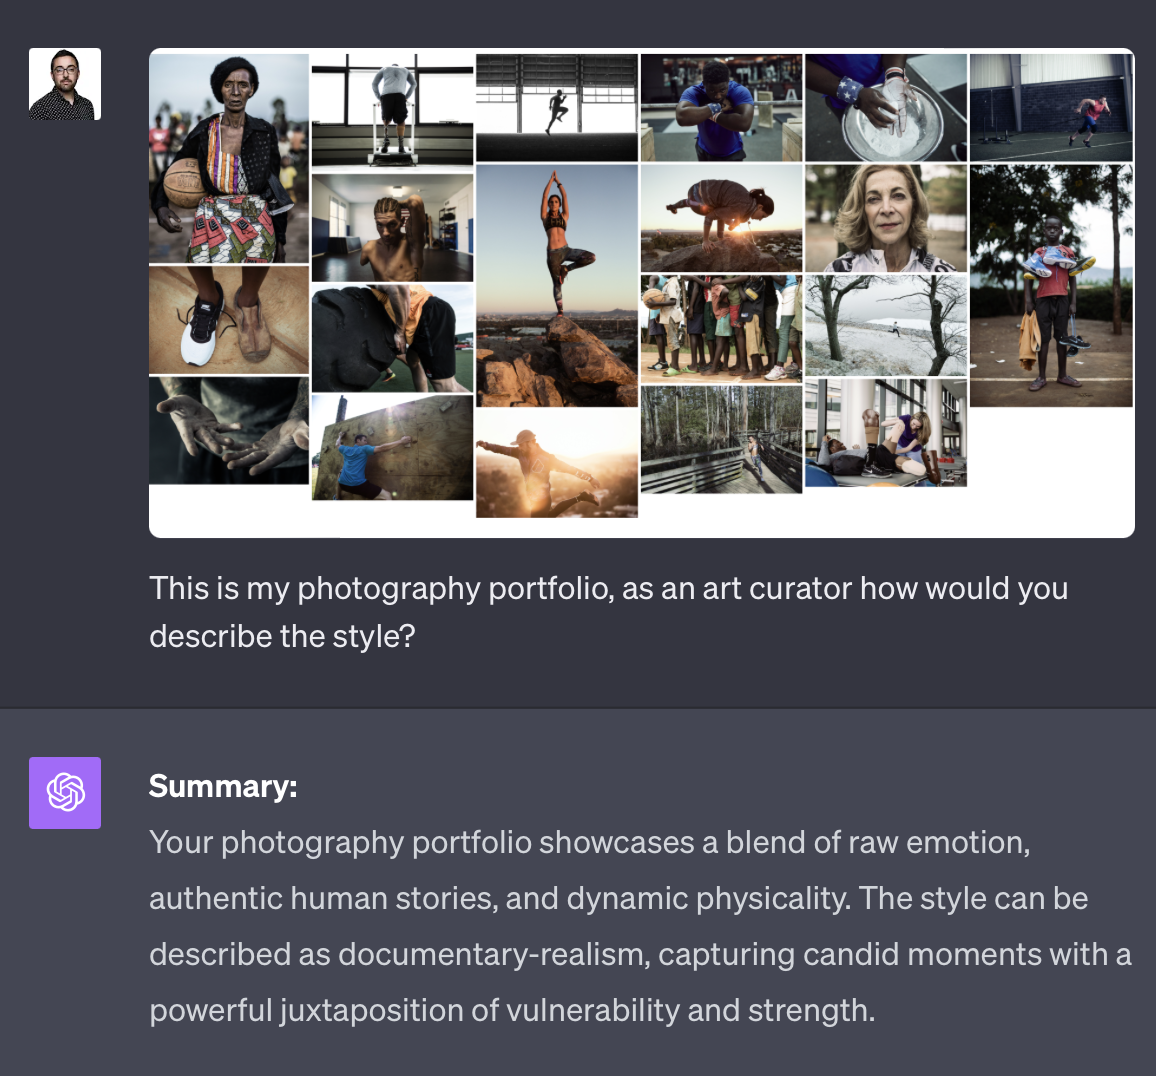Select the yoga tree pose on rocks photo
The width and height of the screenshot is (1156, 1076).
pyautogui.click(x=556, y=286)
